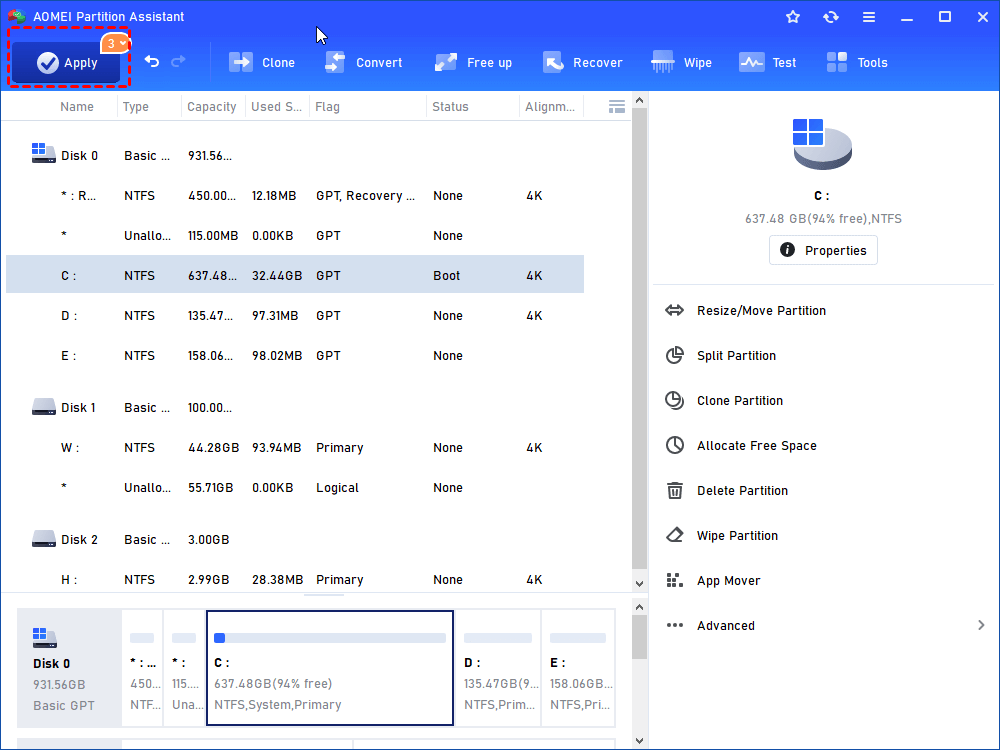Sort by the Status column header

point(450,107)
